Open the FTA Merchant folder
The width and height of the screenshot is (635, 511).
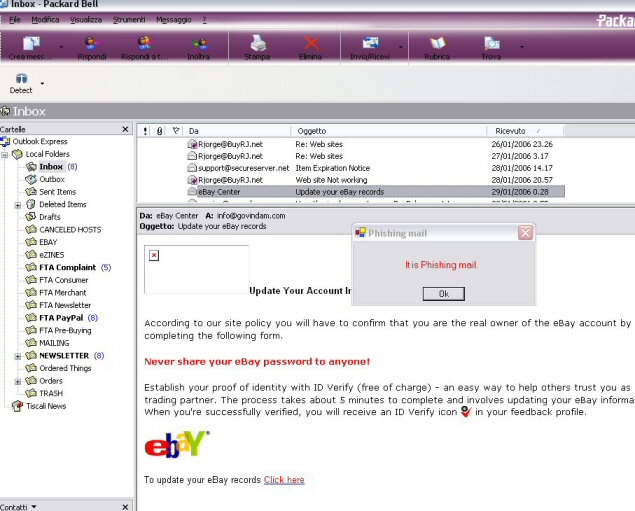(x=63, y=292)
